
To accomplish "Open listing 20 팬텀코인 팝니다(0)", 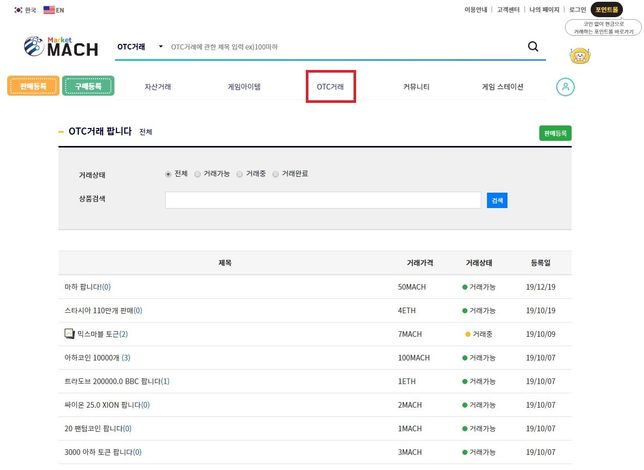I will point(98,429).
